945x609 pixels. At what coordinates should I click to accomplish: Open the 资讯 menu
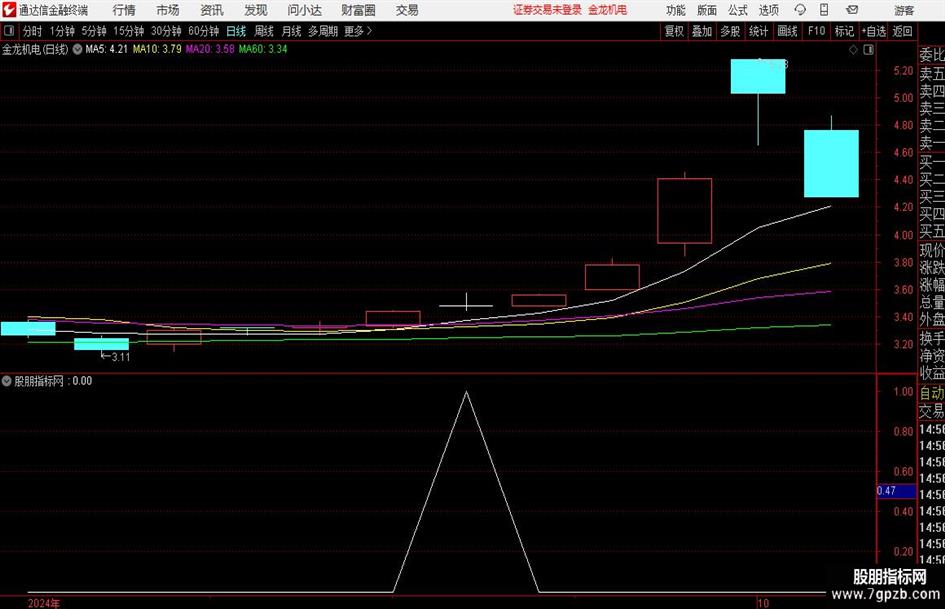pos(212,10)
